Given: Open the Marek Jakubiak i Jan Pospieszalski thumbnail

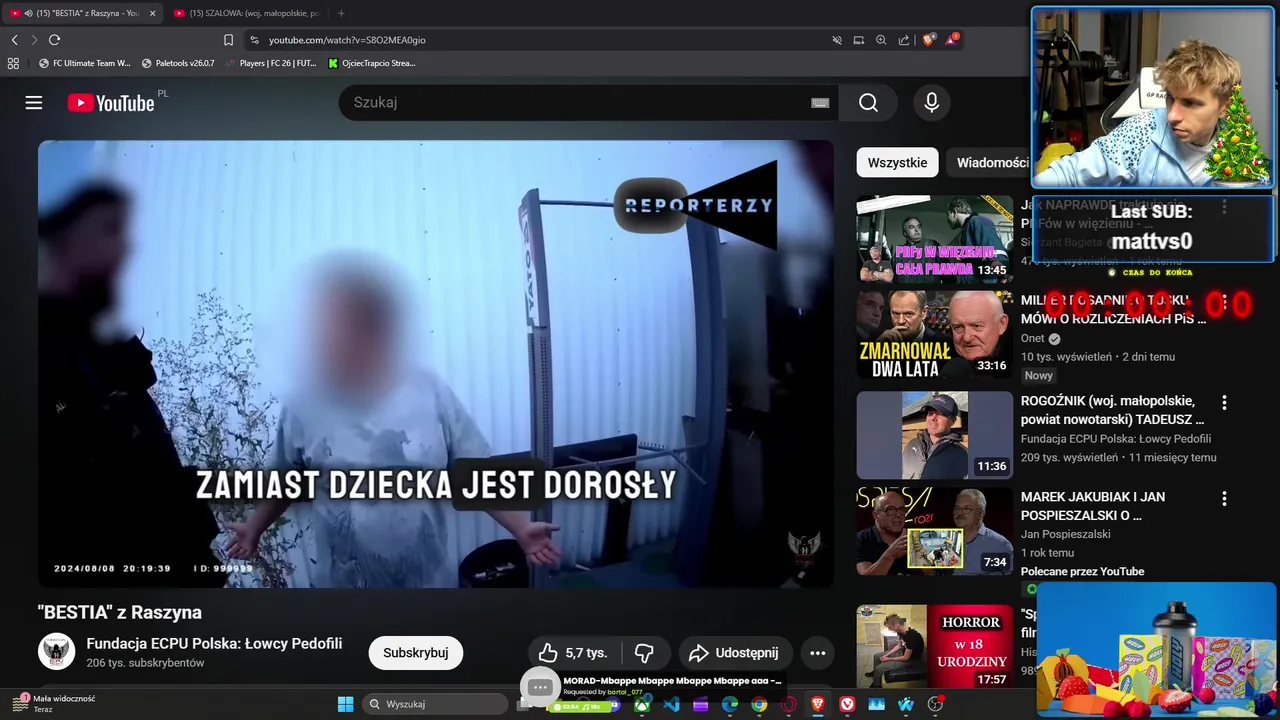Looking at the screenshot, I should coord(935,531).
